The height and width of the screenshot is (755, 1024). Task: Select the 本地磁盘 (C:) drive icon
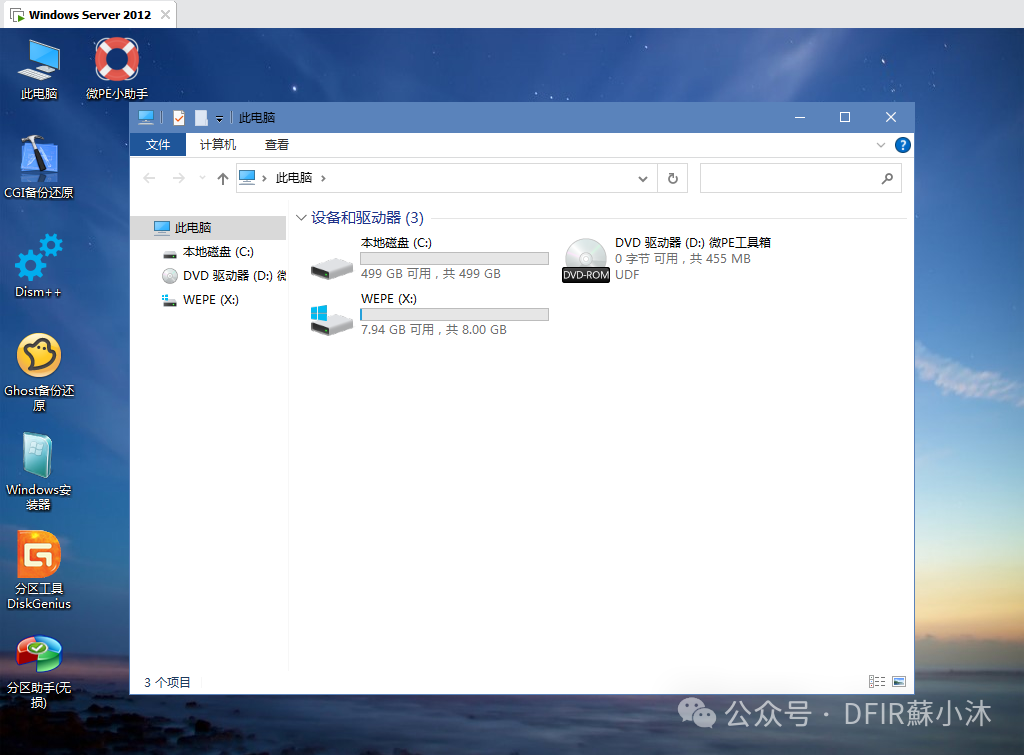tap(332, 268)
